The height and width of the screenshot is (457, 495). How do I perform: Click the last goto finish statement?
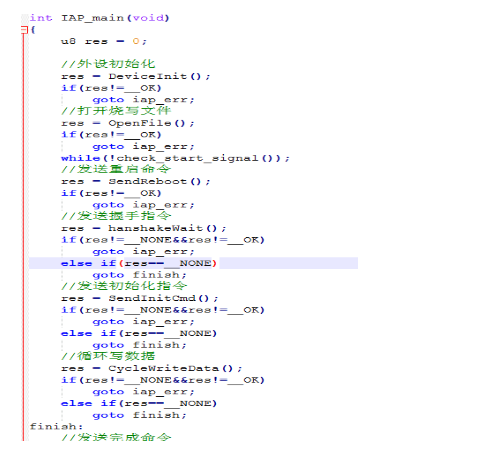[x=139, y=415]
